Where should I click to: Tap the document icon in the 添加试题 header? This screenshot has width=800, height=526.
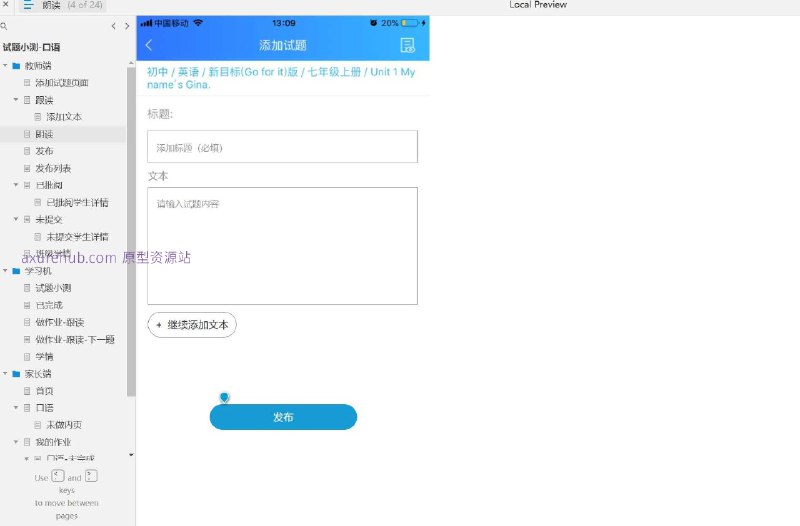(x=407, y=45)
